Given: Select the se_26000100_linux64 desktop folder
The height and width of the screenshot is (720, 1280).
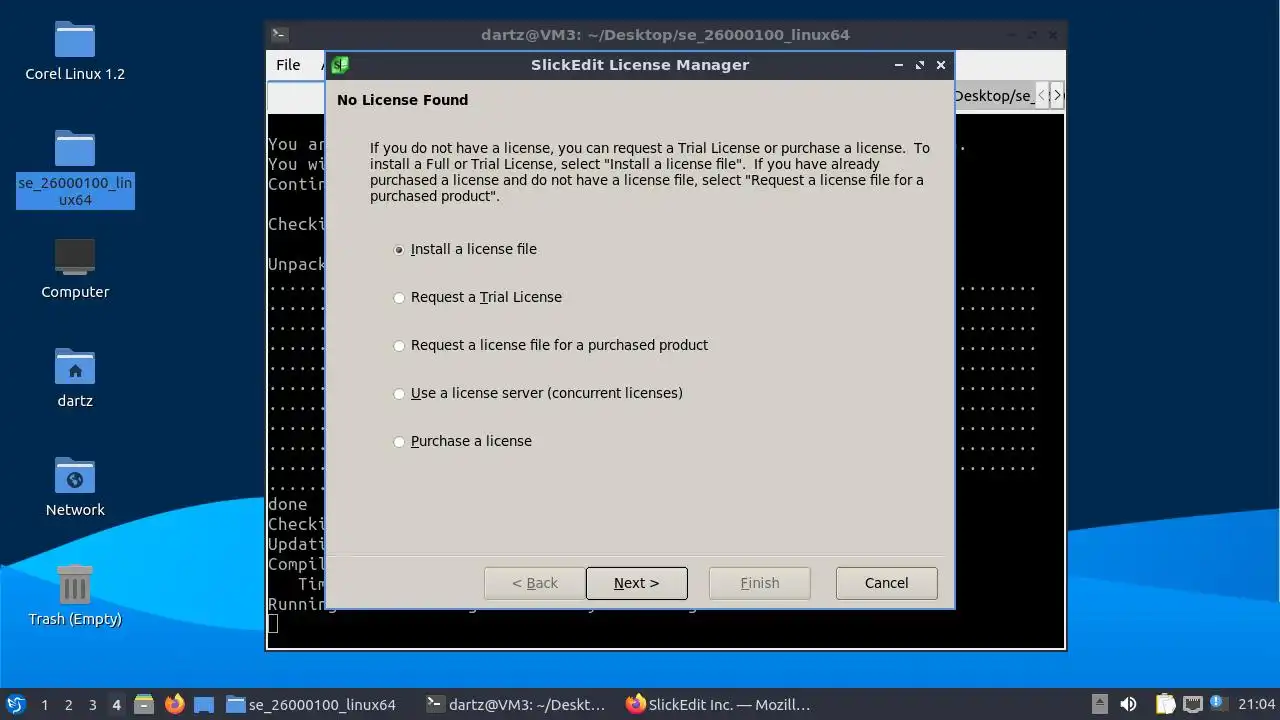Looking at the screenshot, I should tap(75, 167).
